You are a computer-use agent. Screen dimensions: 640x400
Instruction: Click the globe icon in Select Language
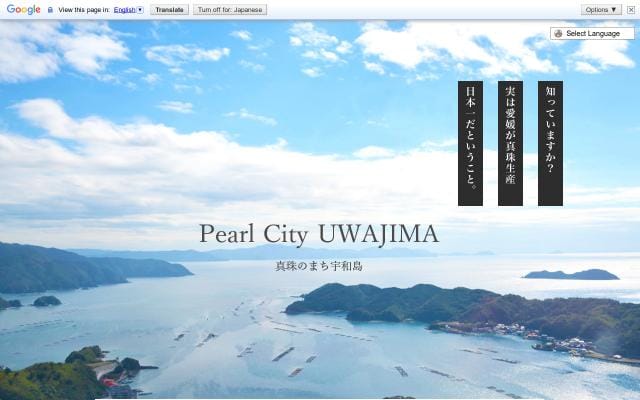tap(558, 33)
